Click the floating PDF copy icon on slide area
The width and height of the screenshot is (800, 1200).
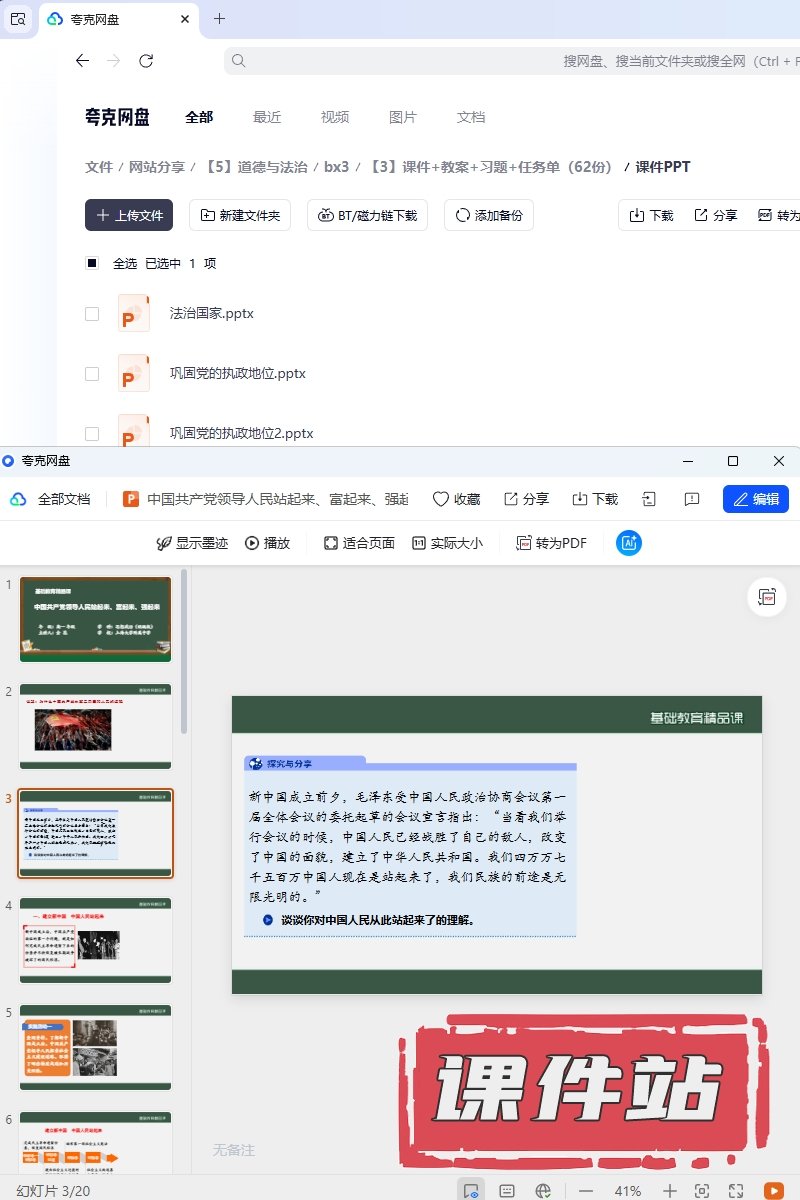pos(767,597)
